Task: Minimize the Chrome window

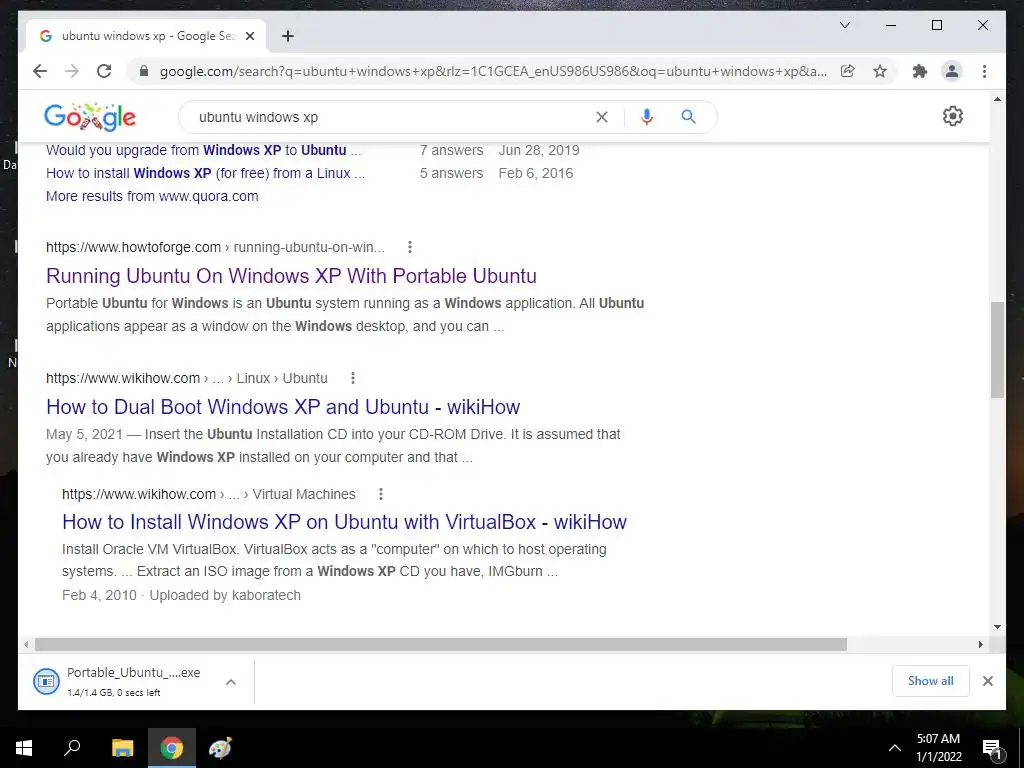Action: click(x=890, y=25)
